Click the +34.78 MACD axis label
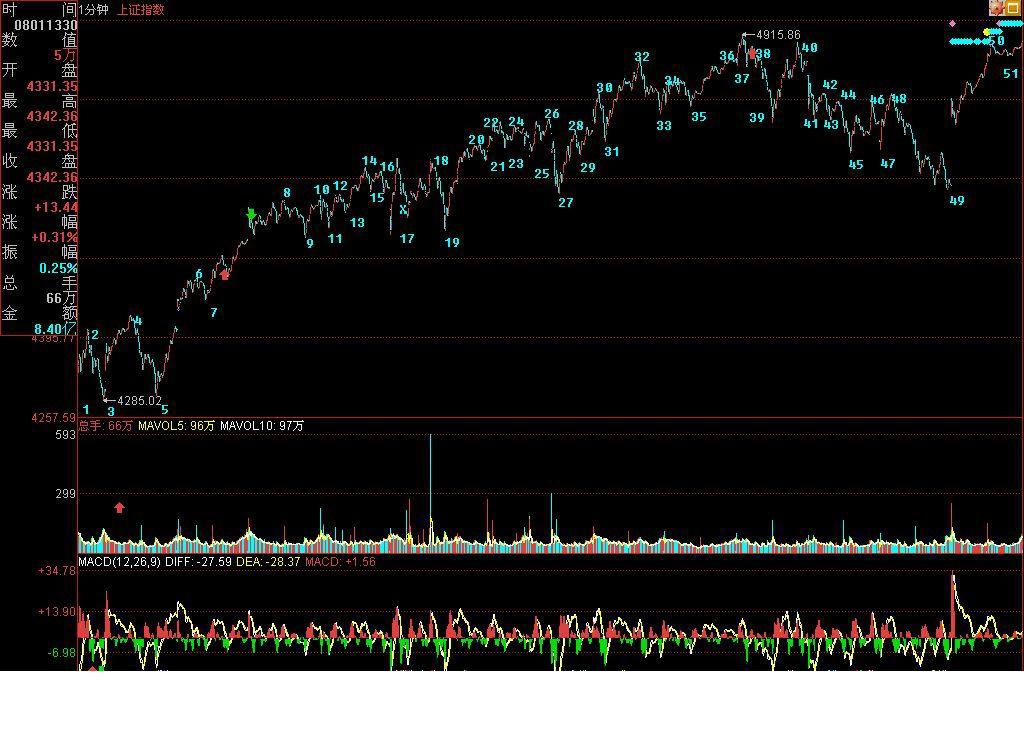This screenshot has width=1024, height=729. pyautogui.click(x=57, y=571)
